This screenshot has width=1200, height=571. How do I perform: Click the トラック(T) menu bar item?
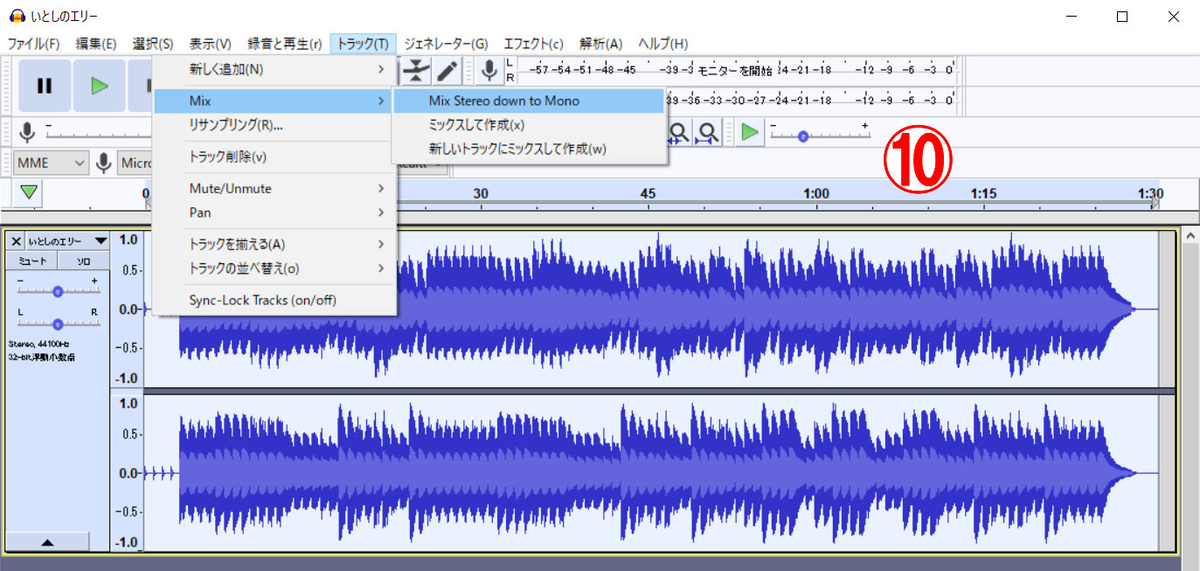point(364,44)
